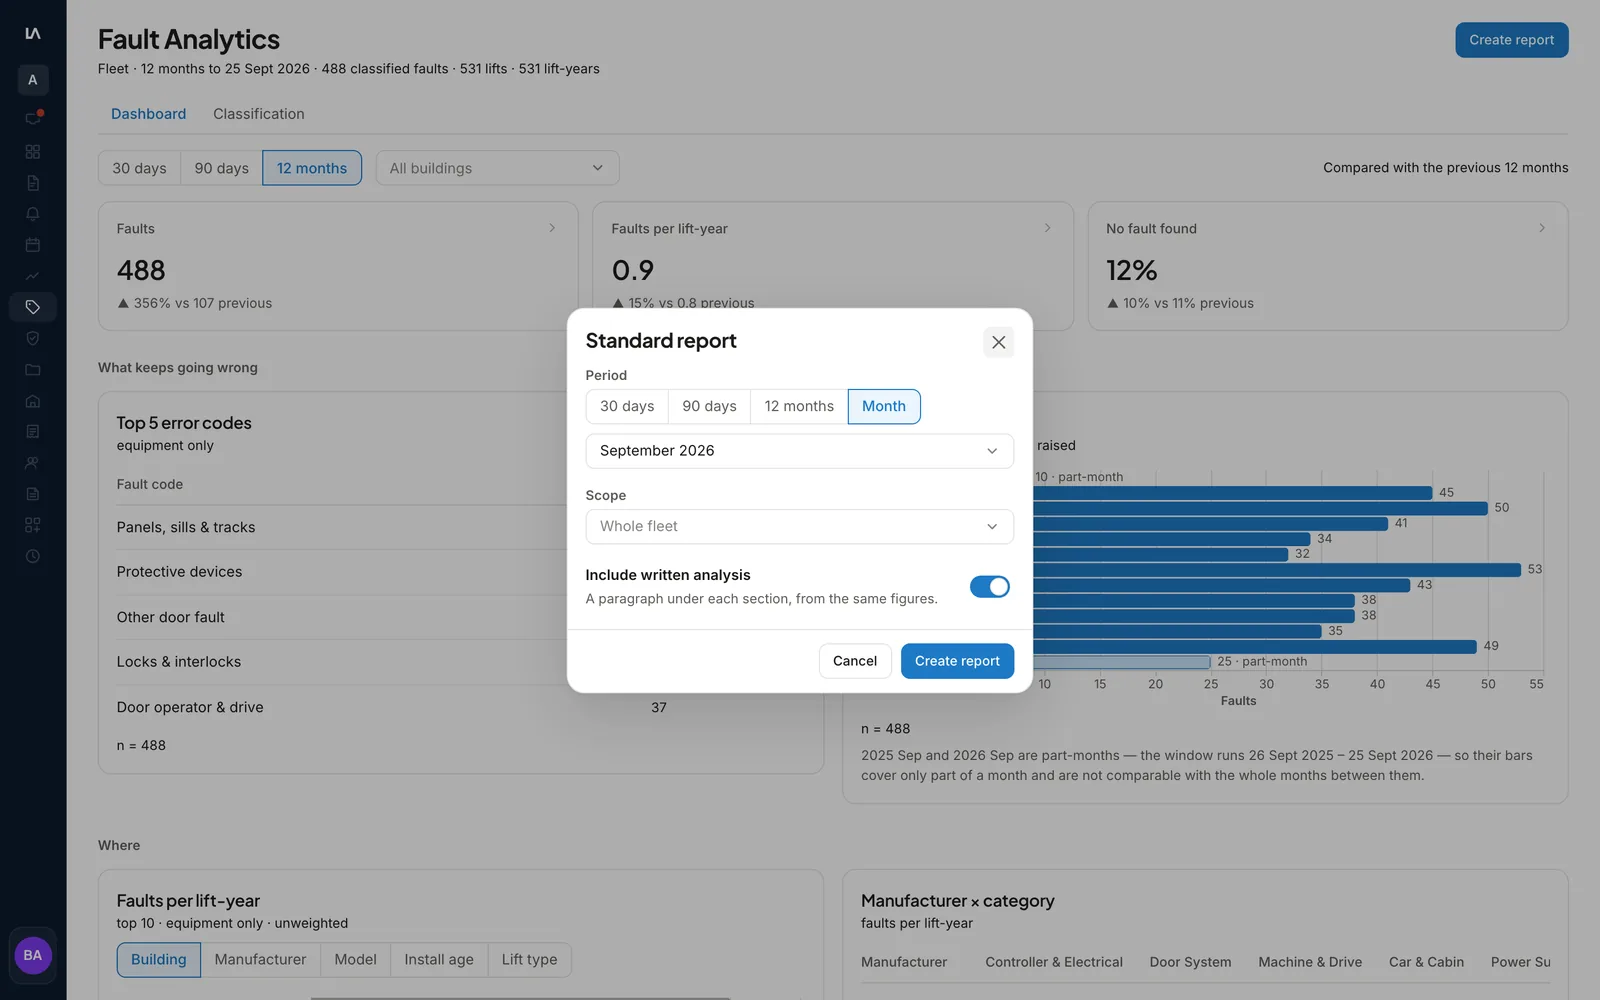Toggle the Include written analysis switch
The image size is (1600, 1000).
point(990,587)
